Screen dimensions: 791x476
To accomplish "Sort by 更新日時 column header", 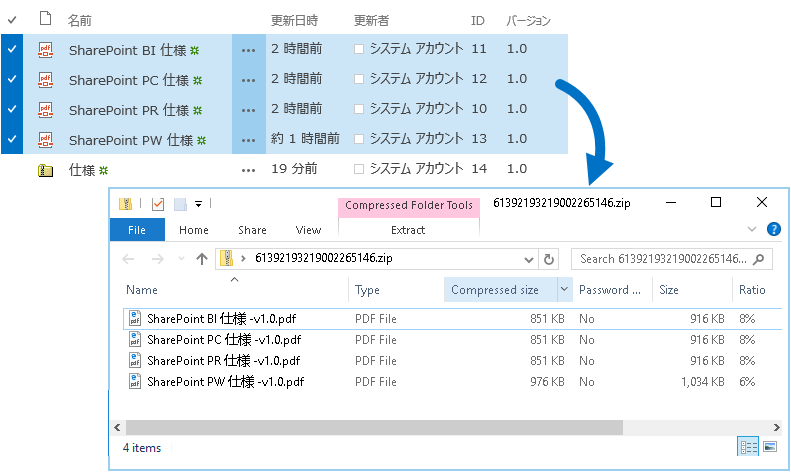I will point(294,20).
